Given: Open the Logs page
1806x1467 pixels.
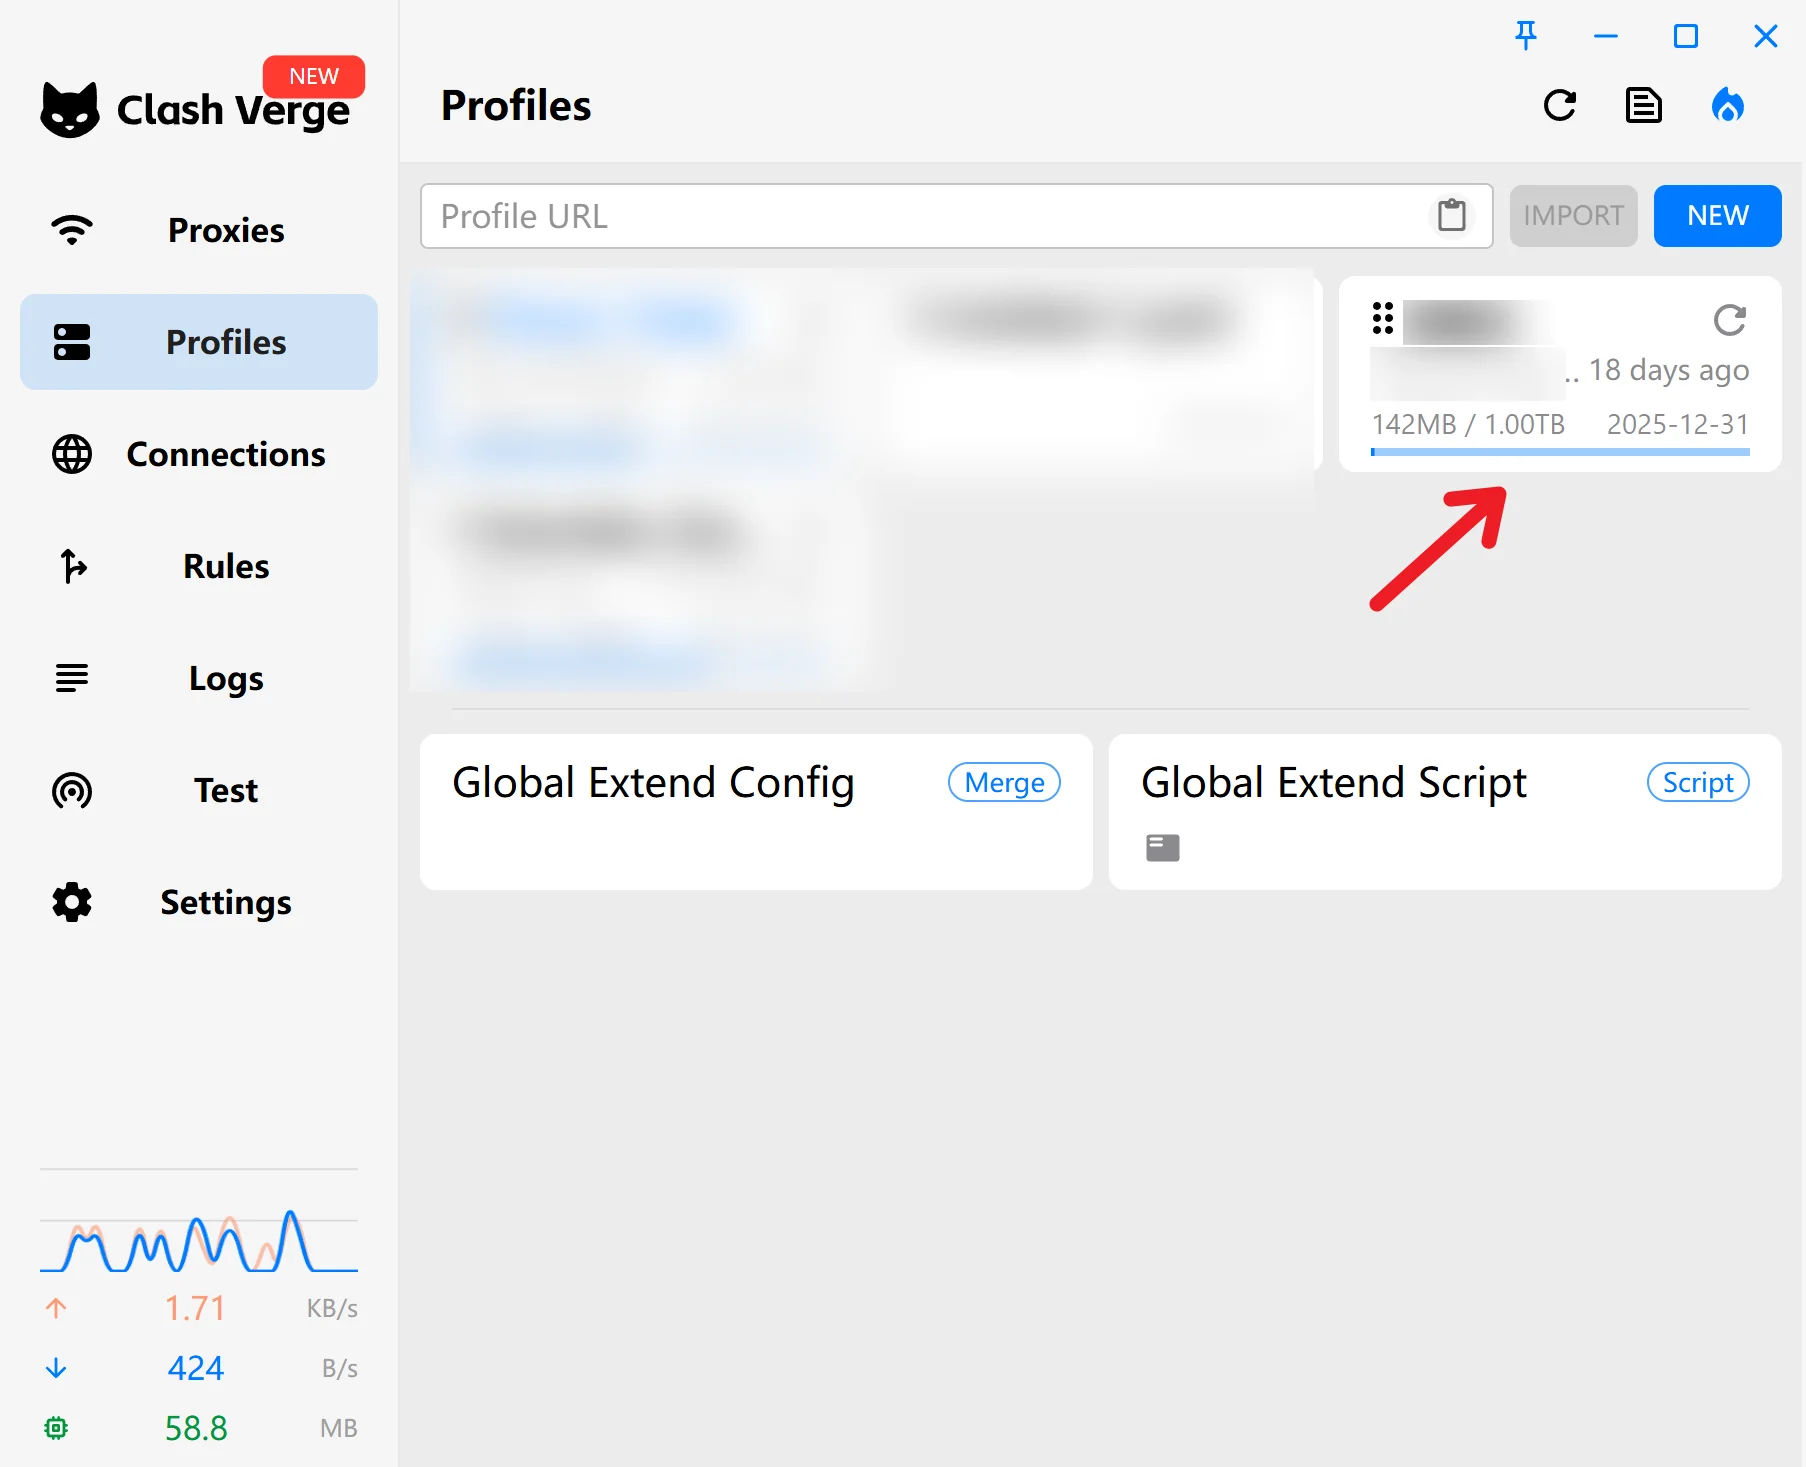Looking at the screenshot, I should coord(199,678).
